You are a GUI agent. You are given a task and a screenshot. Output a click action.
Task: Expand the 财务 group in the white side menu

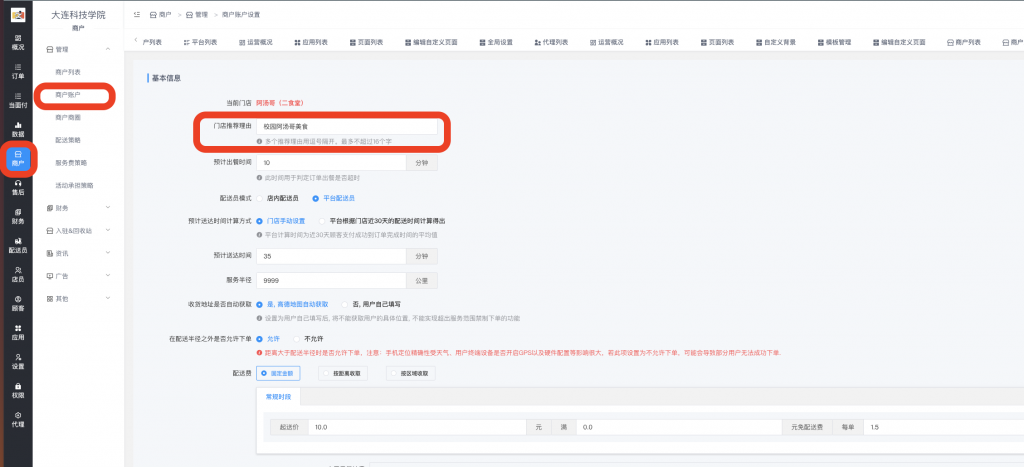[78, 208]
